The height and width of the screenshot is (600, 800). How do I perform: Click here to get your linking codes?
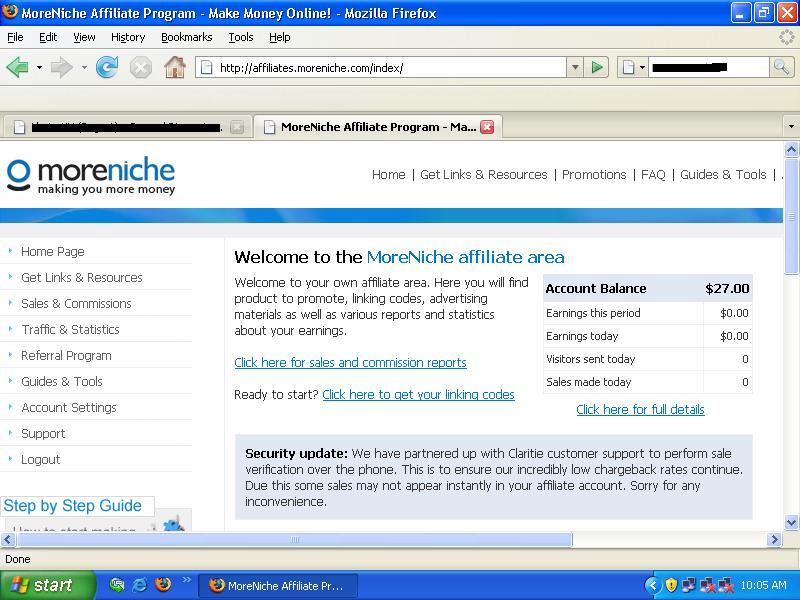(418, 394)
